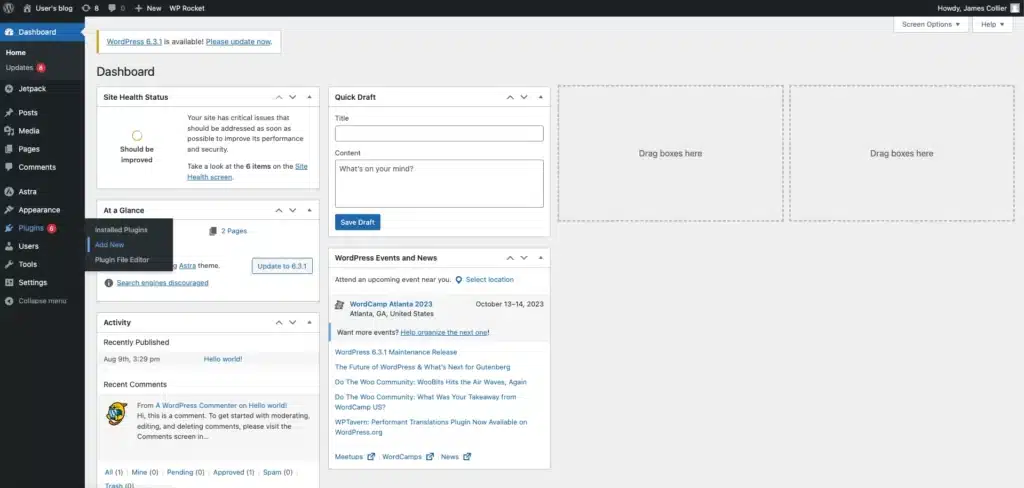The height and width of the screenshot is (488, 1024).
Task: Move Site Health Status box up
Action: pos(279,97)
